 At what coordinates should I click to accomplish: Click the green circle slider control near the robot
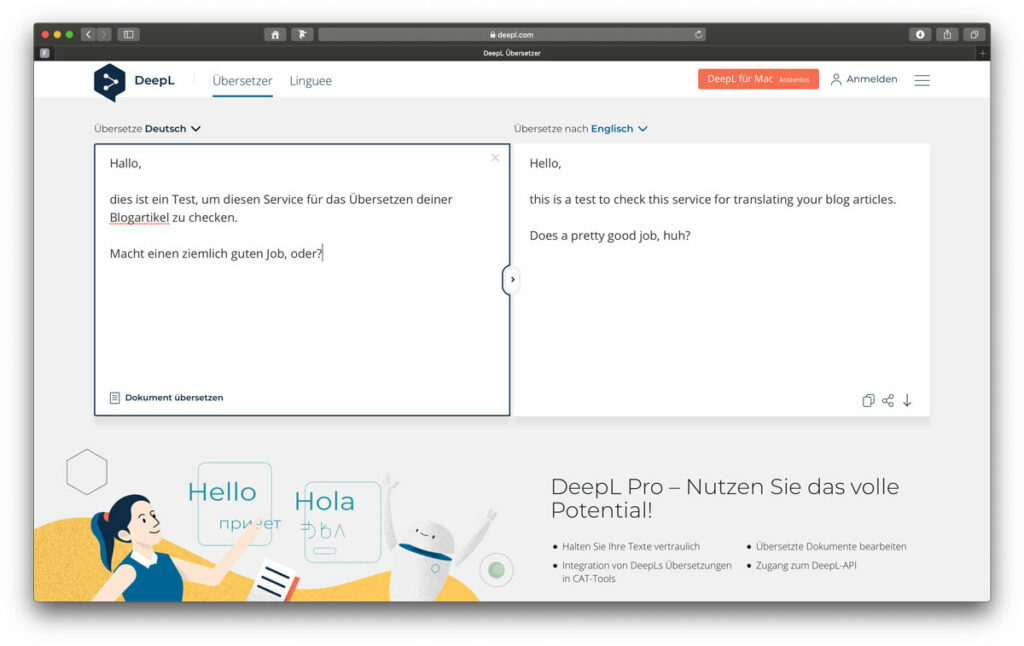click(496, 568)
